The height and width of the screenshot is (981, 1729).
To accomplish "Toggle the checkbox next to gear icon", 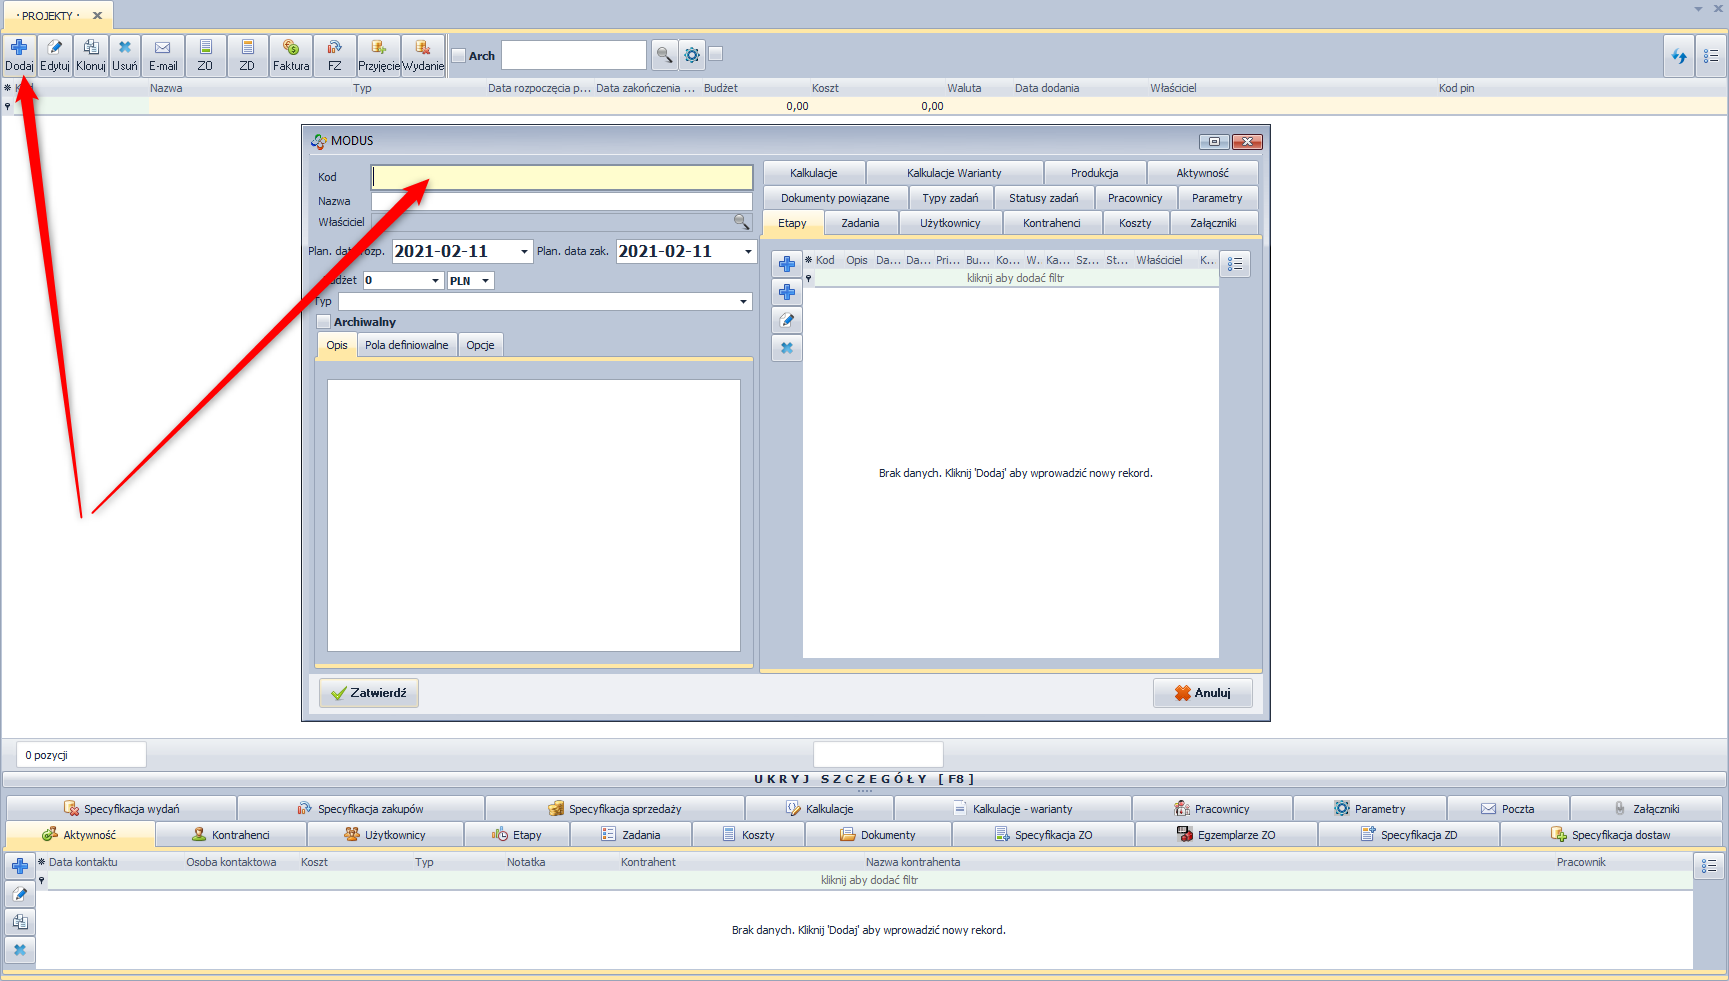I will (716, 54).
